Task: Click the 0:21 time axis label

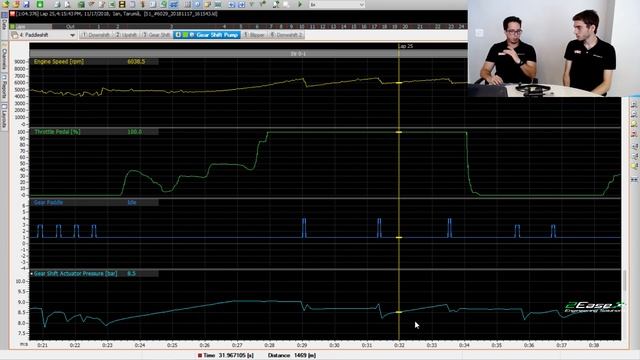Action: click(42, 345)
